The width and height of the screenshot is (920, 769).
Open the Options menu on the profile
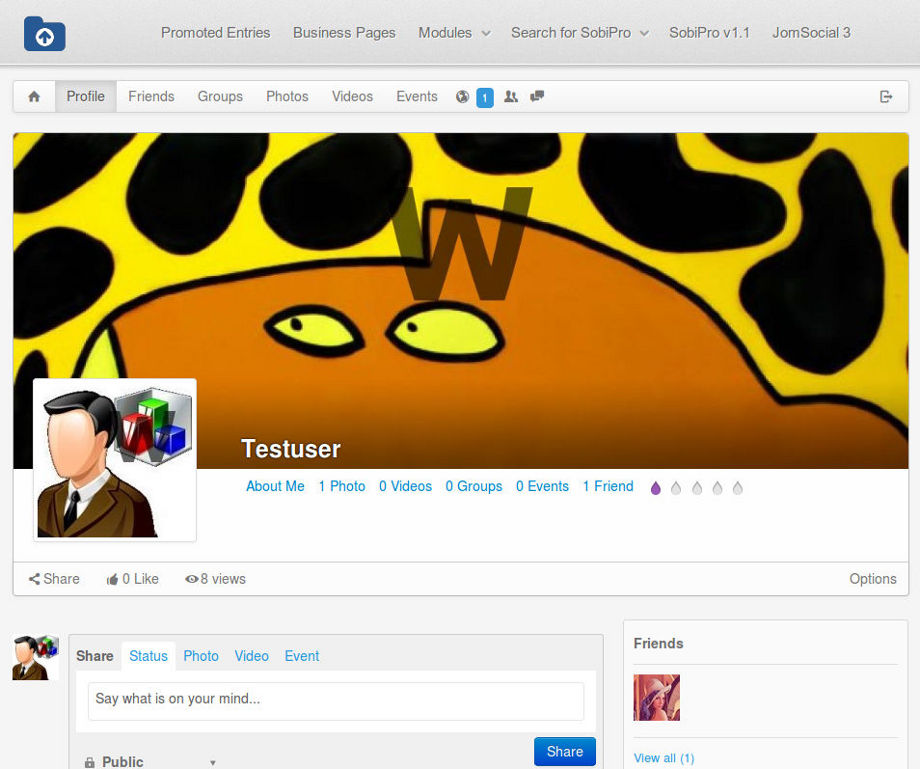coord(872,579)
